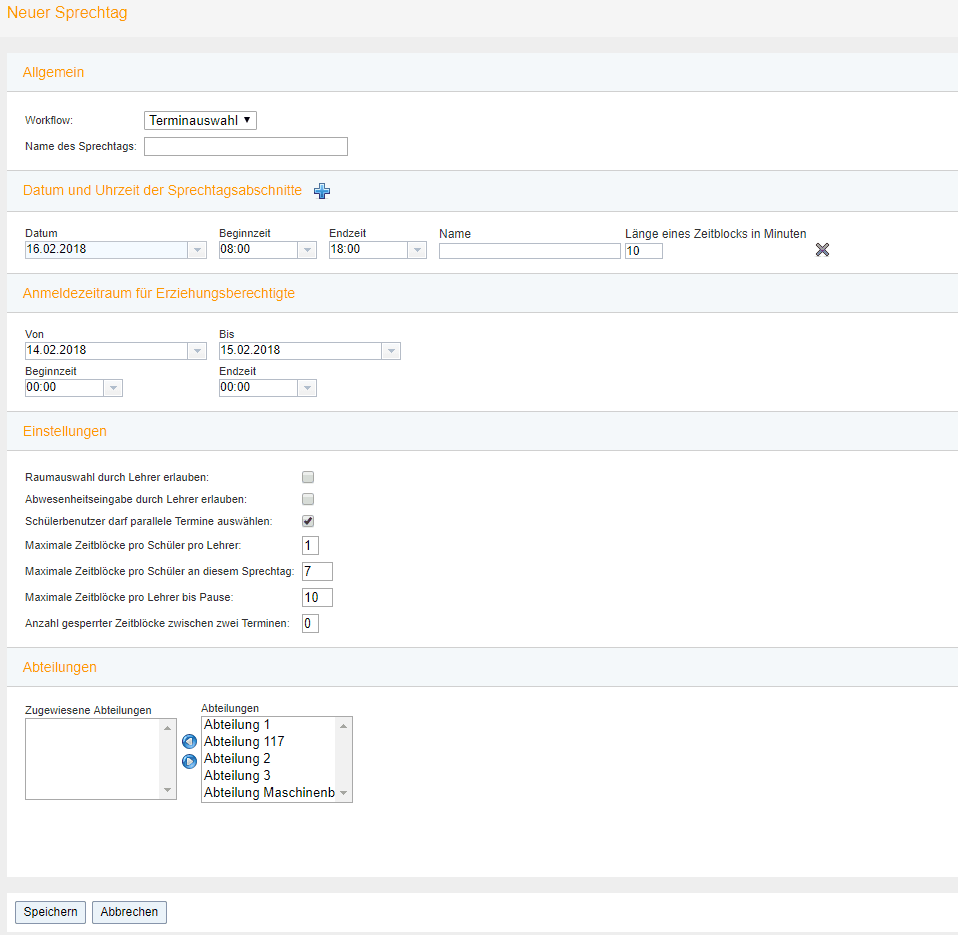Click the Bis 15.02.2018 text field
958x935 pixels.
301,351
